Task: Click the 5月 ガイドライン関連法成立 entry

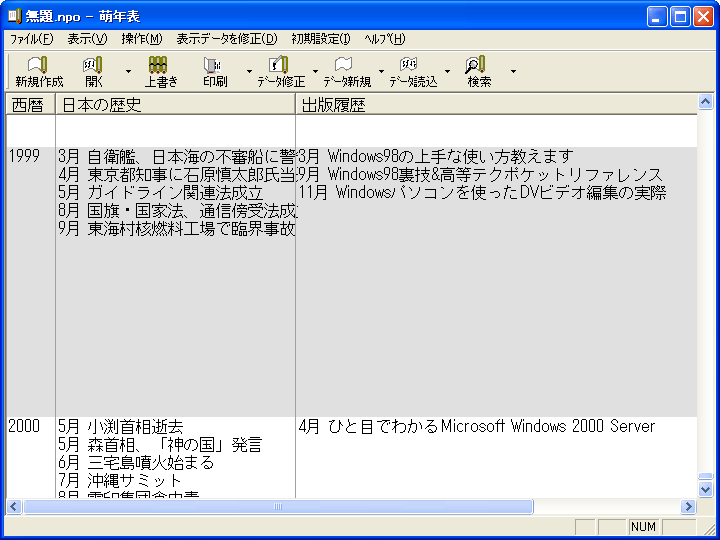Action: pos(161,193)
